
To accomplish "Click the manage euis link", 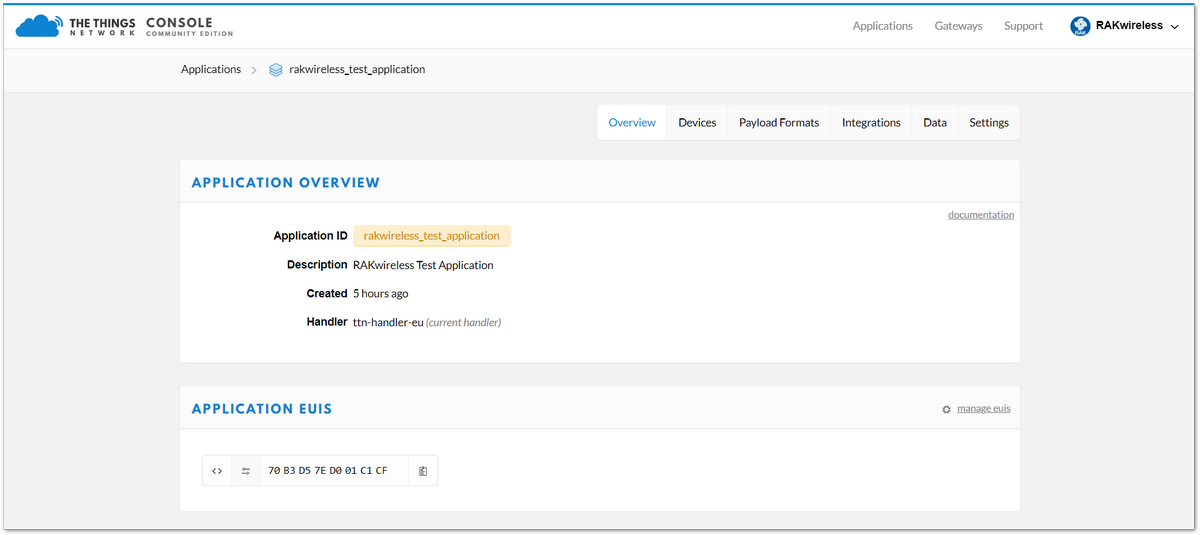I will [984, 408].
